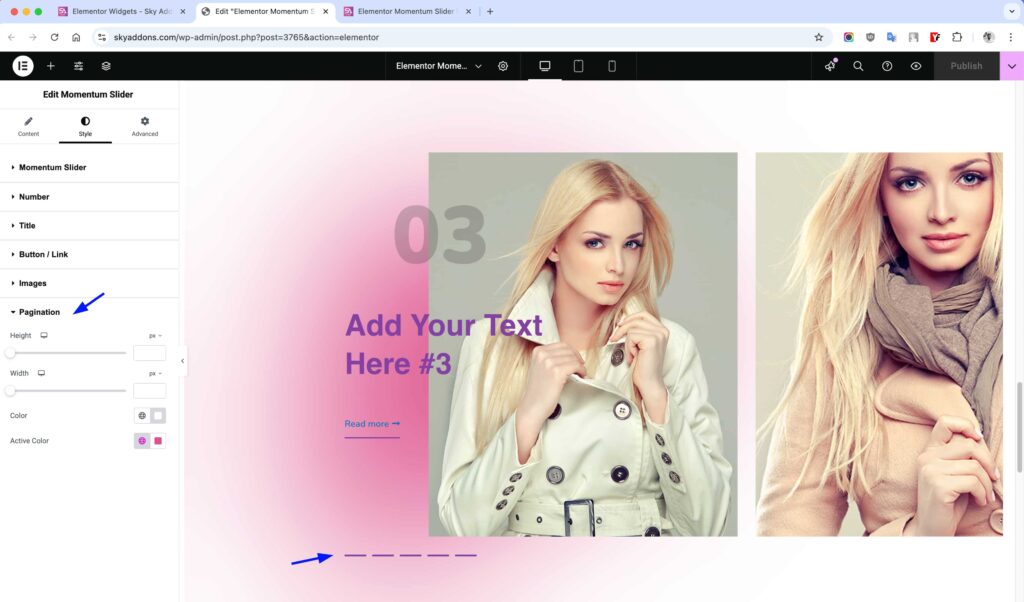
Task: Click the first pagination dash
Action: (x=355, y=555)
